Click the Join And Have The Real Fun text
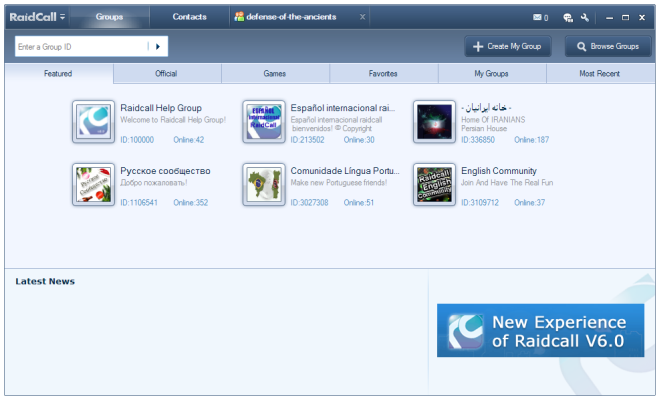The width and height of the screenshot is (660, 400). point(507,183)
